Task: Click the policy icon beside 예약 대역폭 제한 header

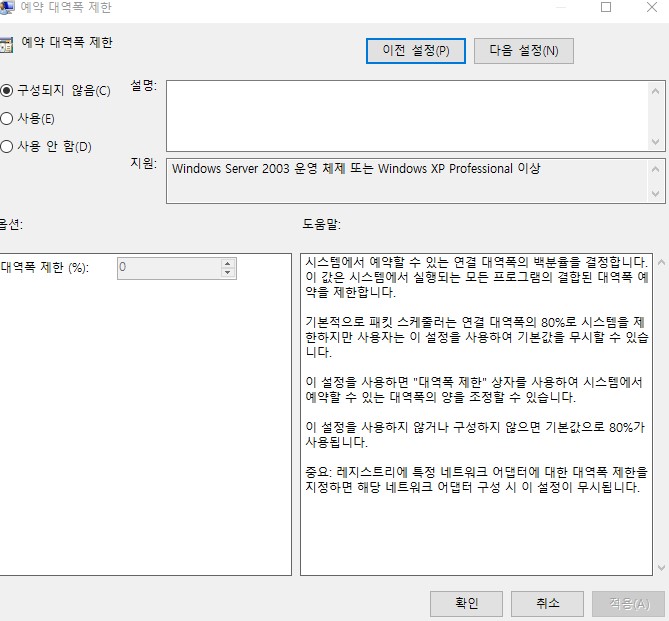Action: [6, 44]
